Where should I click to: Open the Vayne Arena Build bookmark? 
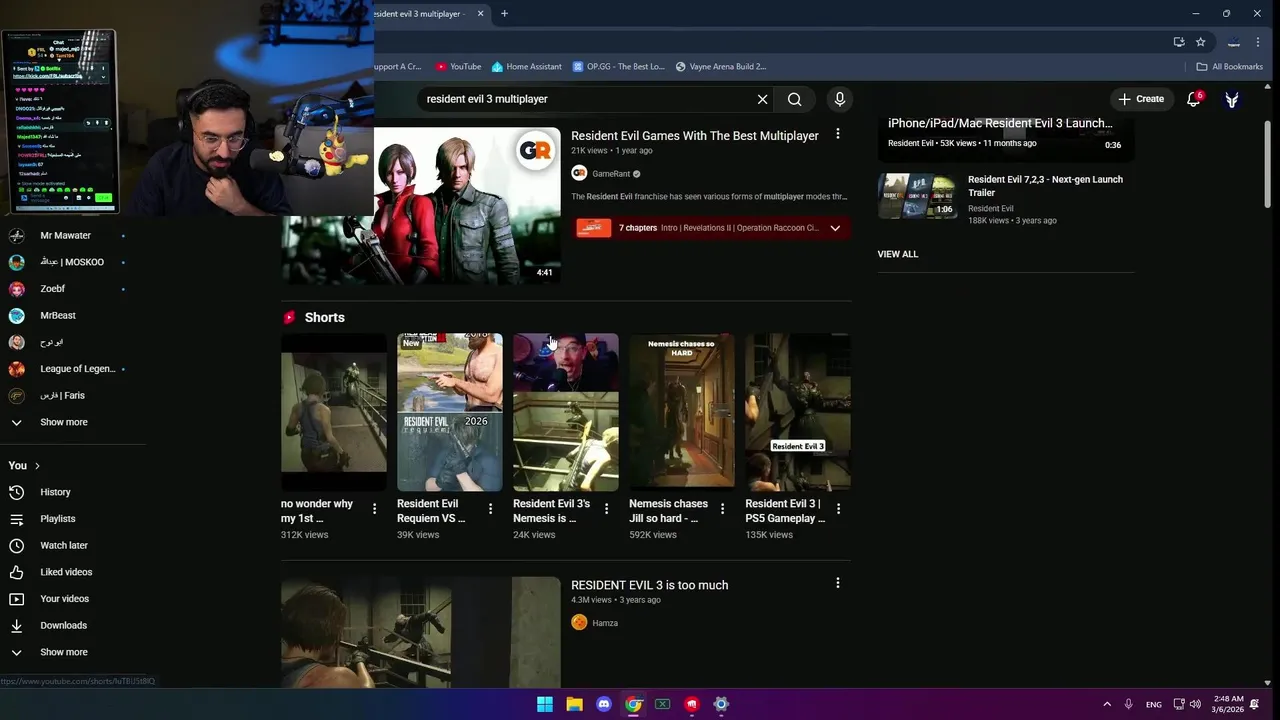point(720,67)
